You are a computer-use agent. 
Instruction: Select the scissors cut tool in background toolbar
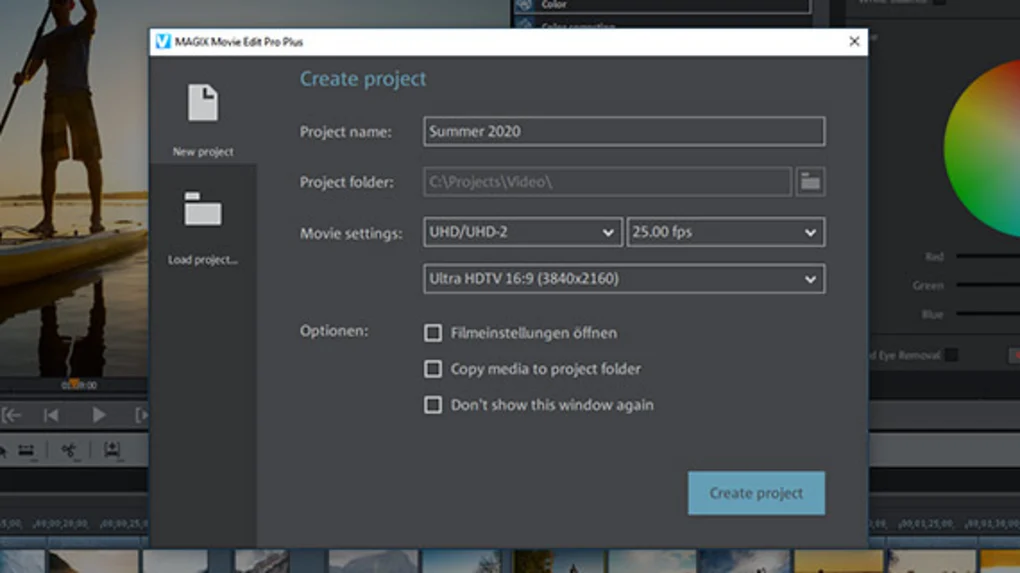point(69,450)
